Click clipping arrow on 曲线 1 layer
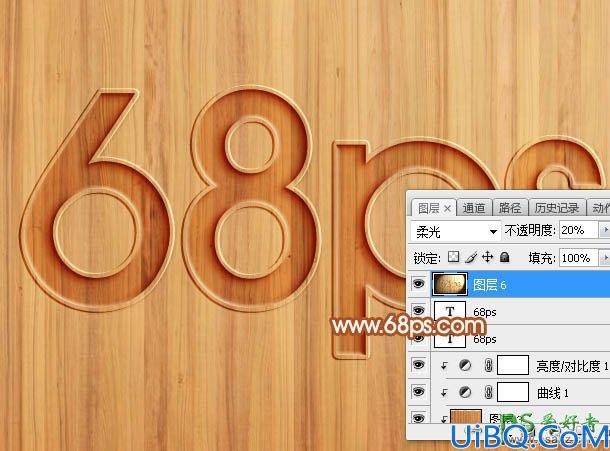610x451 pixels. click(x=444, y=393)
